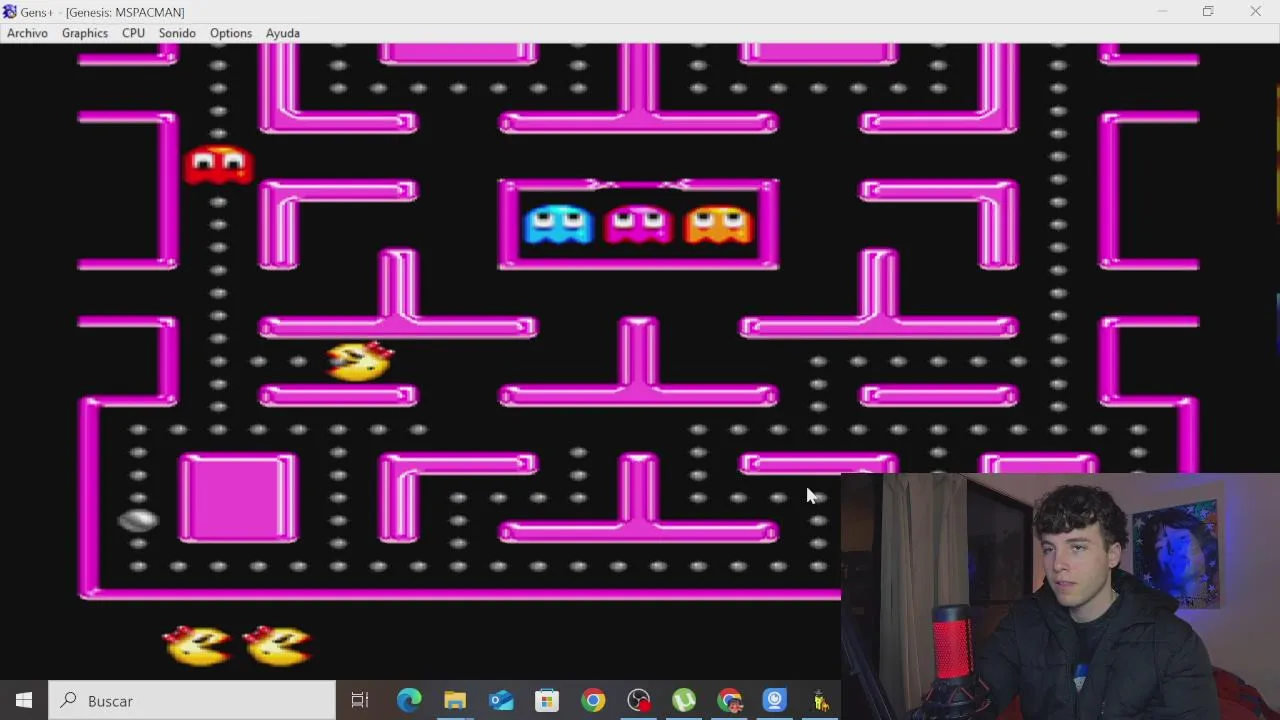The image size is (1280, 720).
Task: Click the large power pellet
Action: (x=138, y=519)
